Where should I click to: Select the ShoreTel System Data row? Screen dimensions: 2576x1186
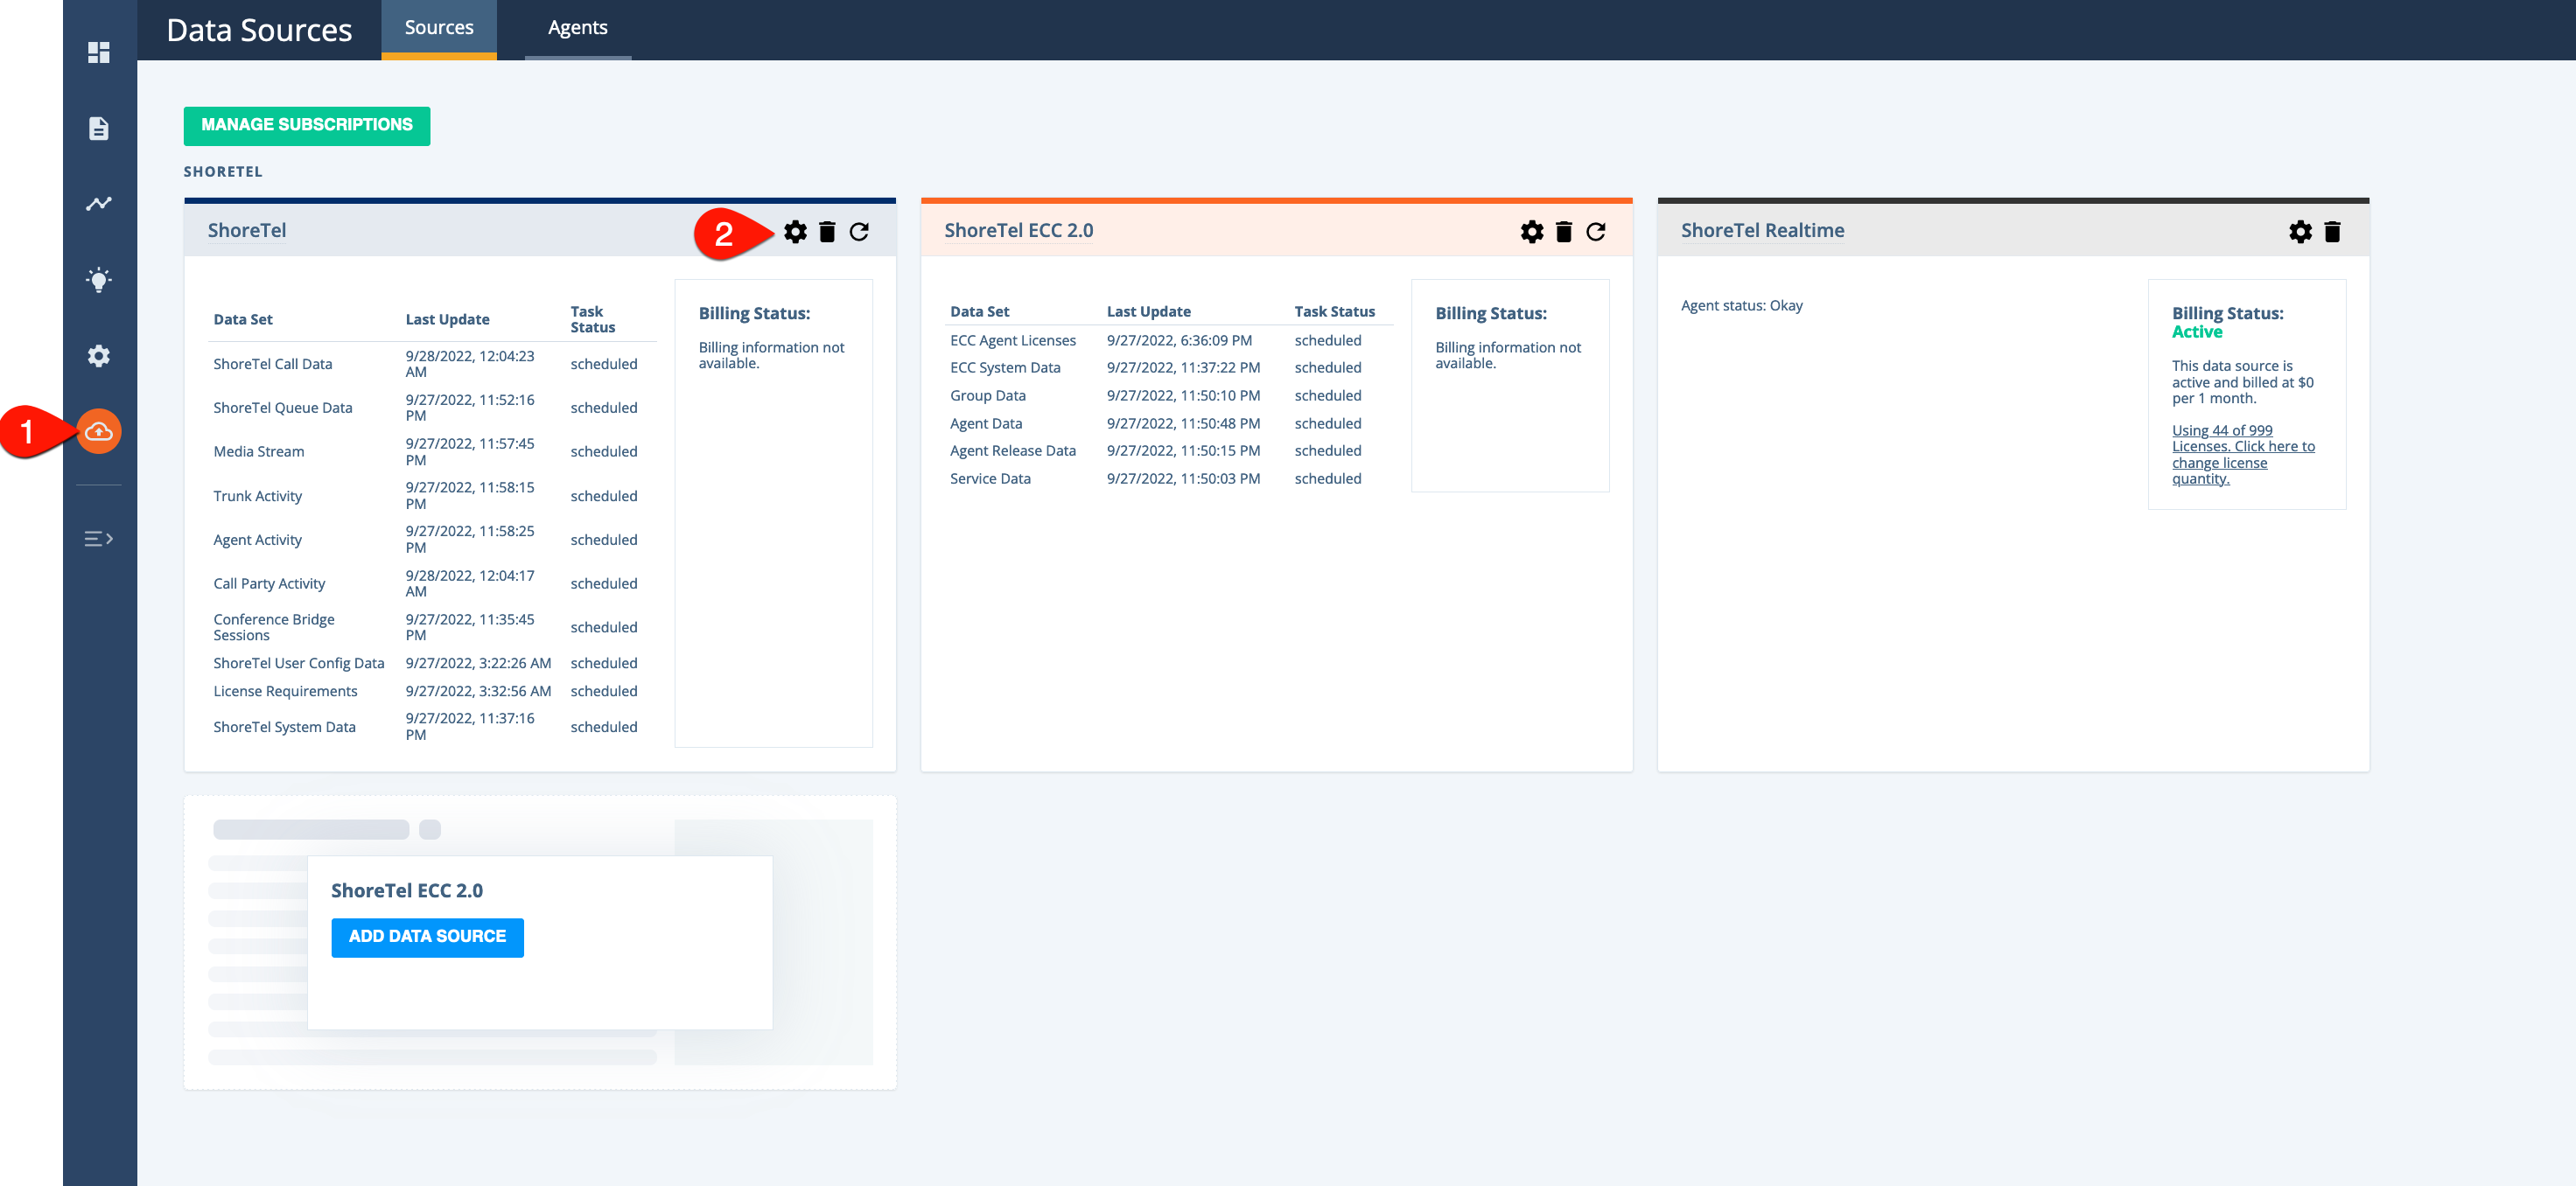click(433, 727)
